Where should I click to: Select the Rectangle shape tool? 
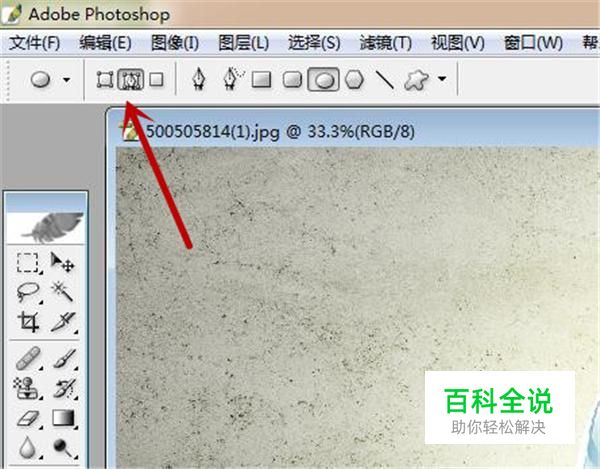click(x=261, y=80)
